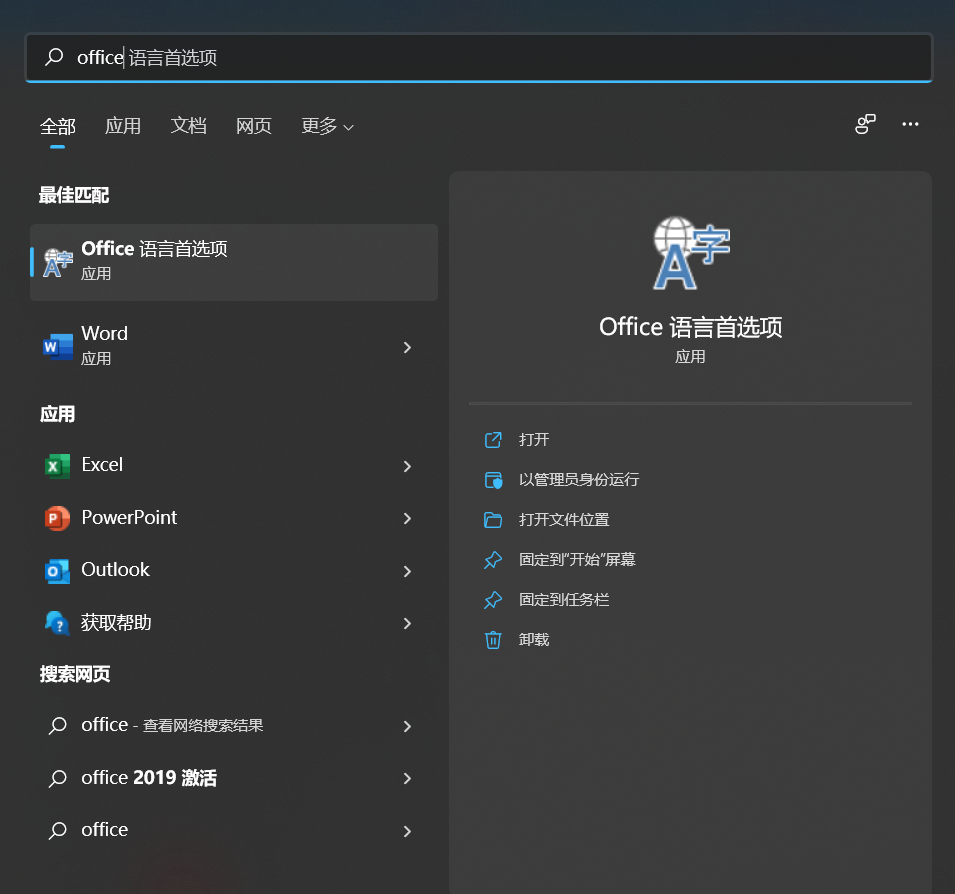Expand the PowerPoint result chevron

click(407, 518)
